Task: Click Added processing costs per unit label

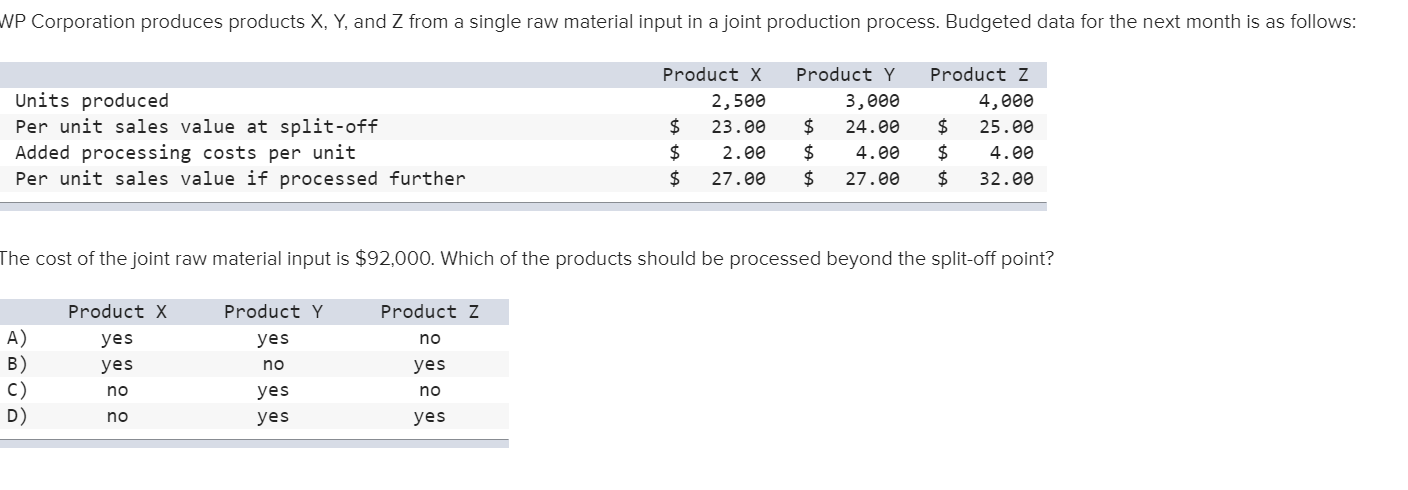Action: coord(186,153)
